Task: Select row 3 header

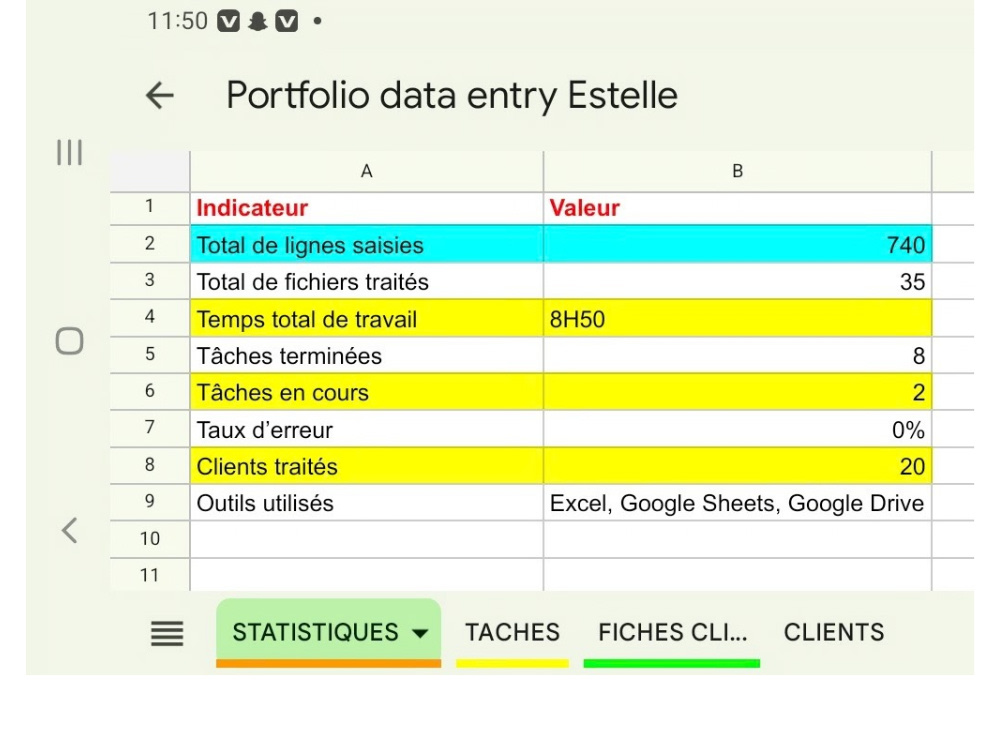Action: coord(149,281)
